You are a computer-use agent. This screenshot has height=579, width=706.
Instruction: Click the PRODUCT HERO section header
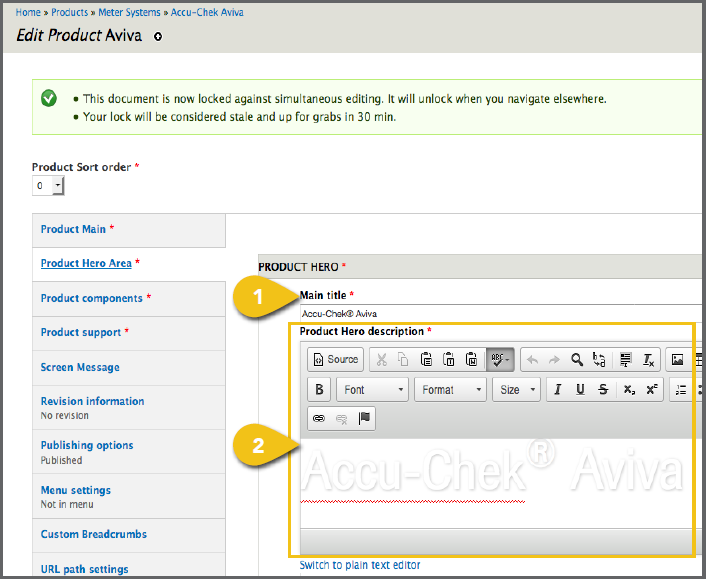click(480, 267)
